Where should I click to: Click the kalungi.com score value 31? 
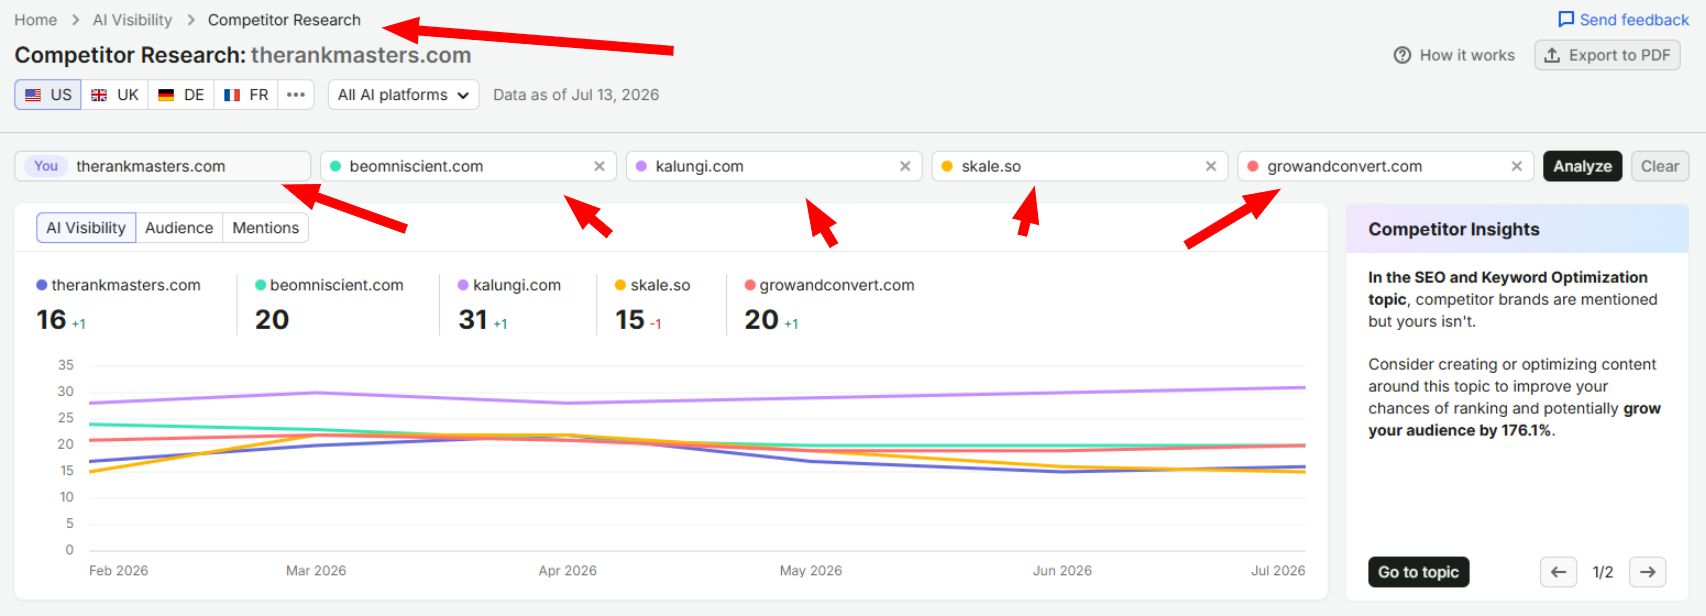473,320
